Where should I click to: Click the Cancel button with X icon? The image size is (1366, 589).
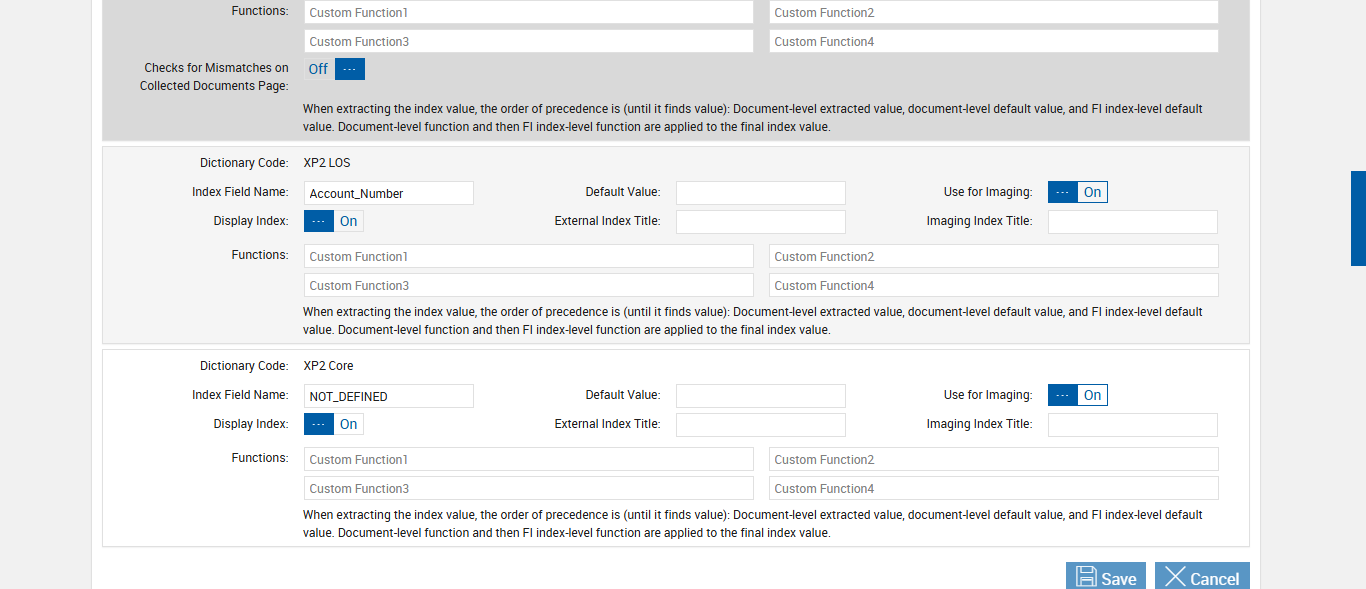[x=1202, y=577]
